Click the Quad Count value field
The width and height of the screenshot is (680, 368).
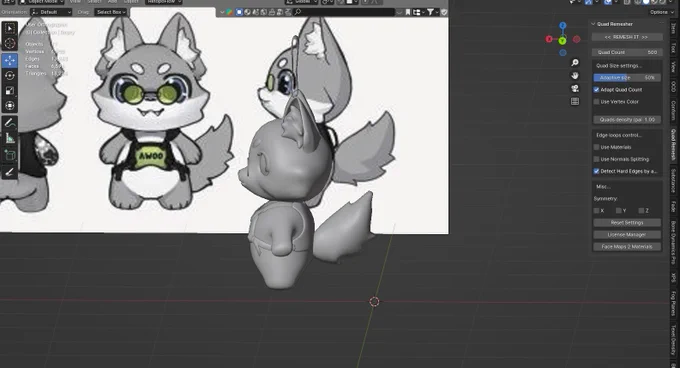627,52
